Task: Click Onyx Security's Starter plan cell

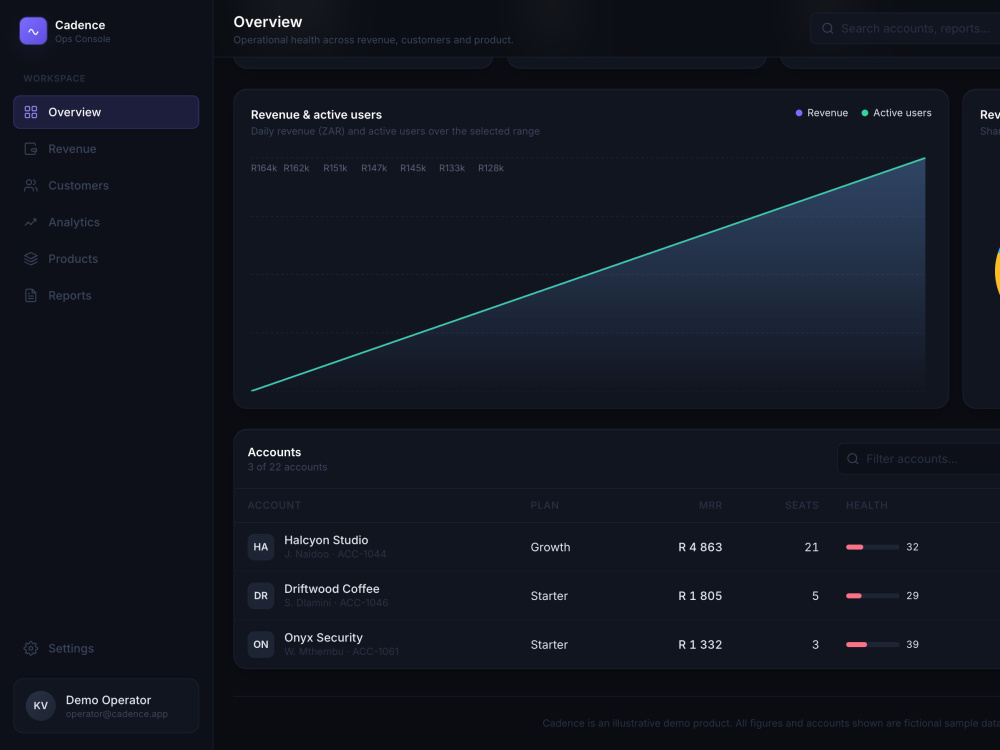Action: (549, 644)
